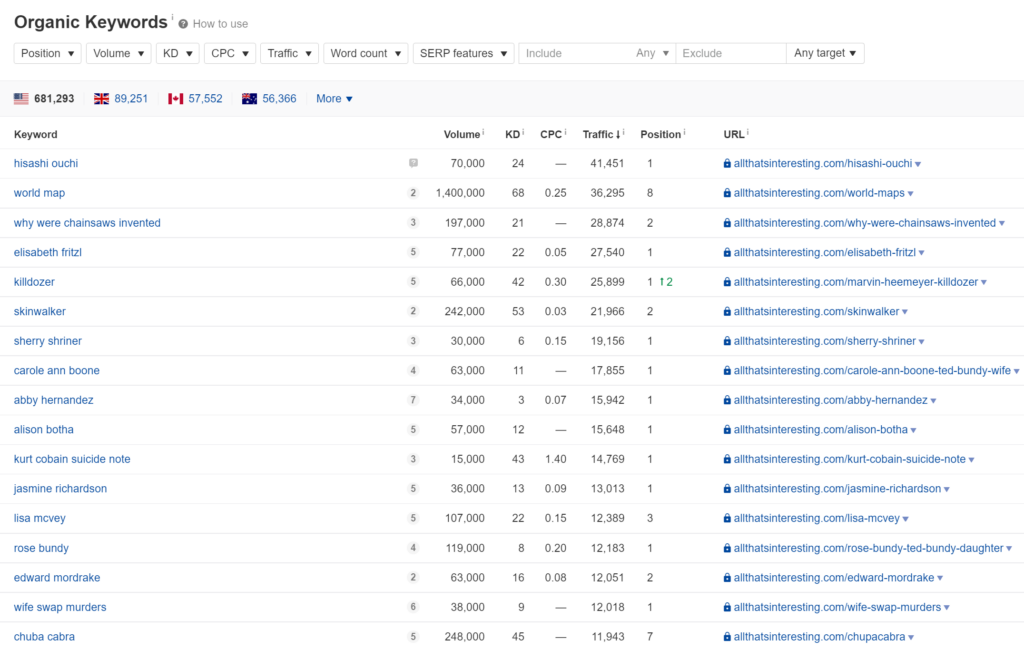Screen dimensions: 1024x650
Task: Click lock icon beside skinwalker URL
Action: (x=727, y=312)
